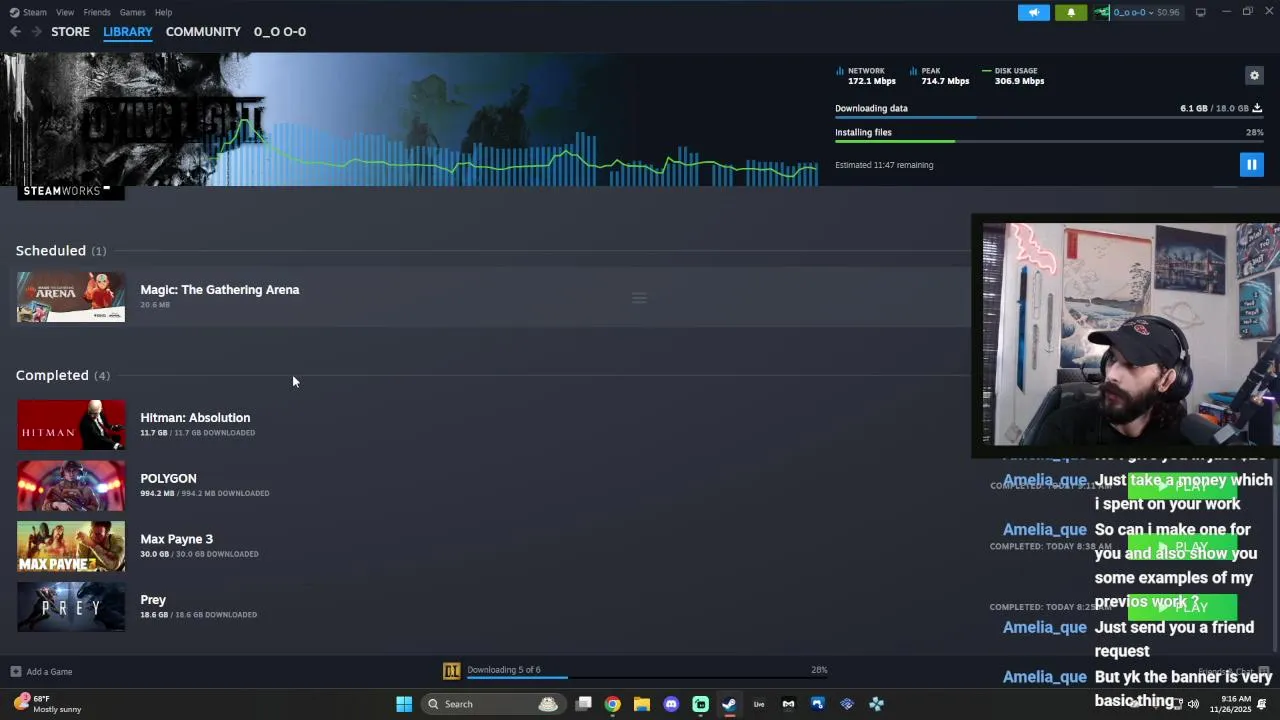
Task: Open the View menu
Action: [65, 12]
